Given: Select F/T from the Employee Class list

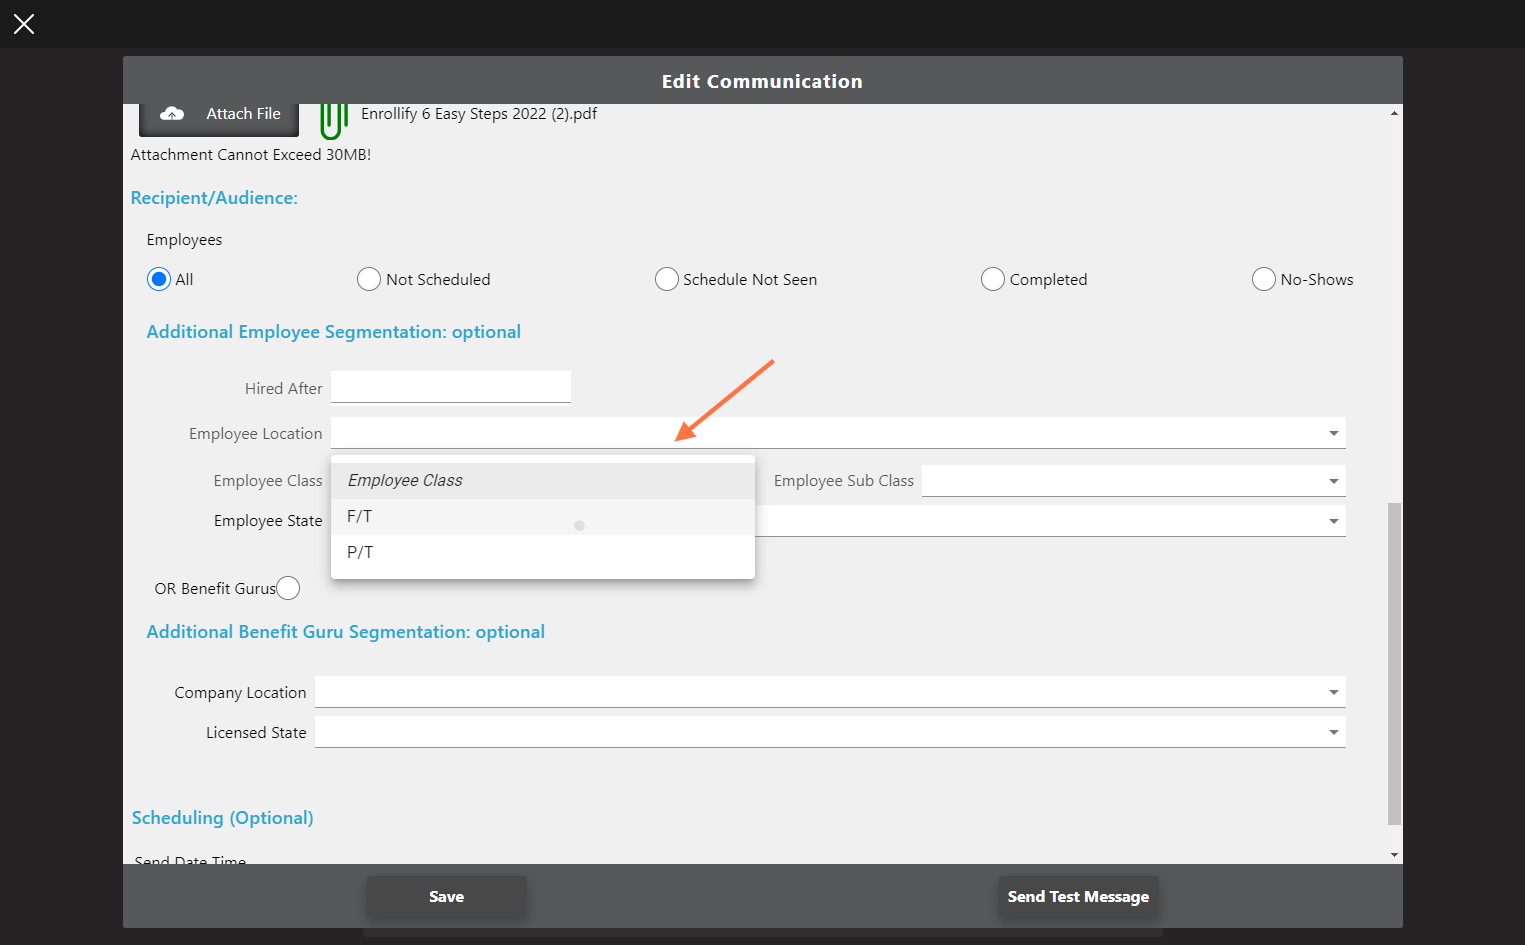Looking at the screenshot, I should tap(543, 517).
